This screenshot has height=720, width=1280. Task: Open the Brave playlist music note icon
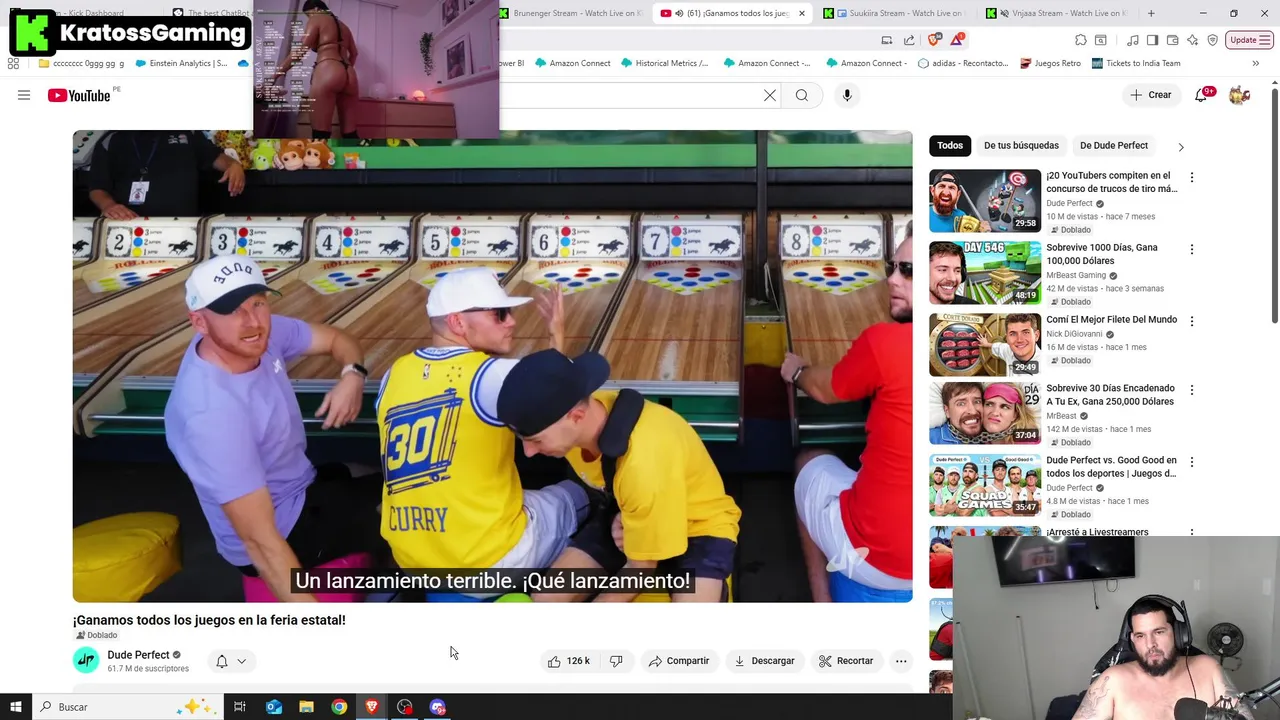(1133, 40)
